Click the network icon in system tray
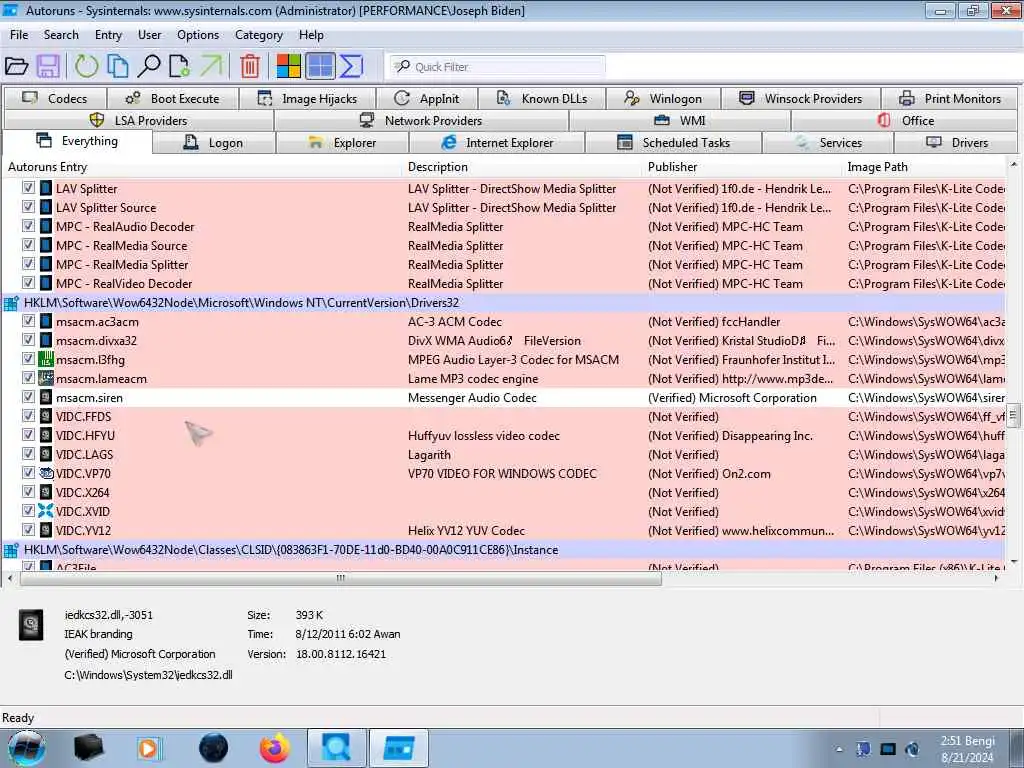Image resolution: width=1024 pixels, height=768 pixels. coord(863,749)
